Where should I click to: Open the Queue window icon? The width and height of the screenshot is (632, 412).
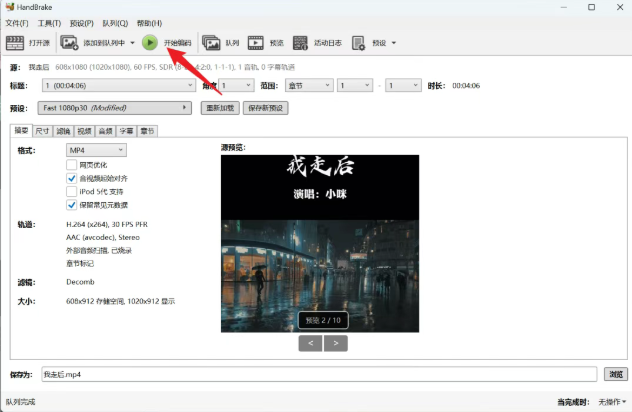(x=211, y=43)
